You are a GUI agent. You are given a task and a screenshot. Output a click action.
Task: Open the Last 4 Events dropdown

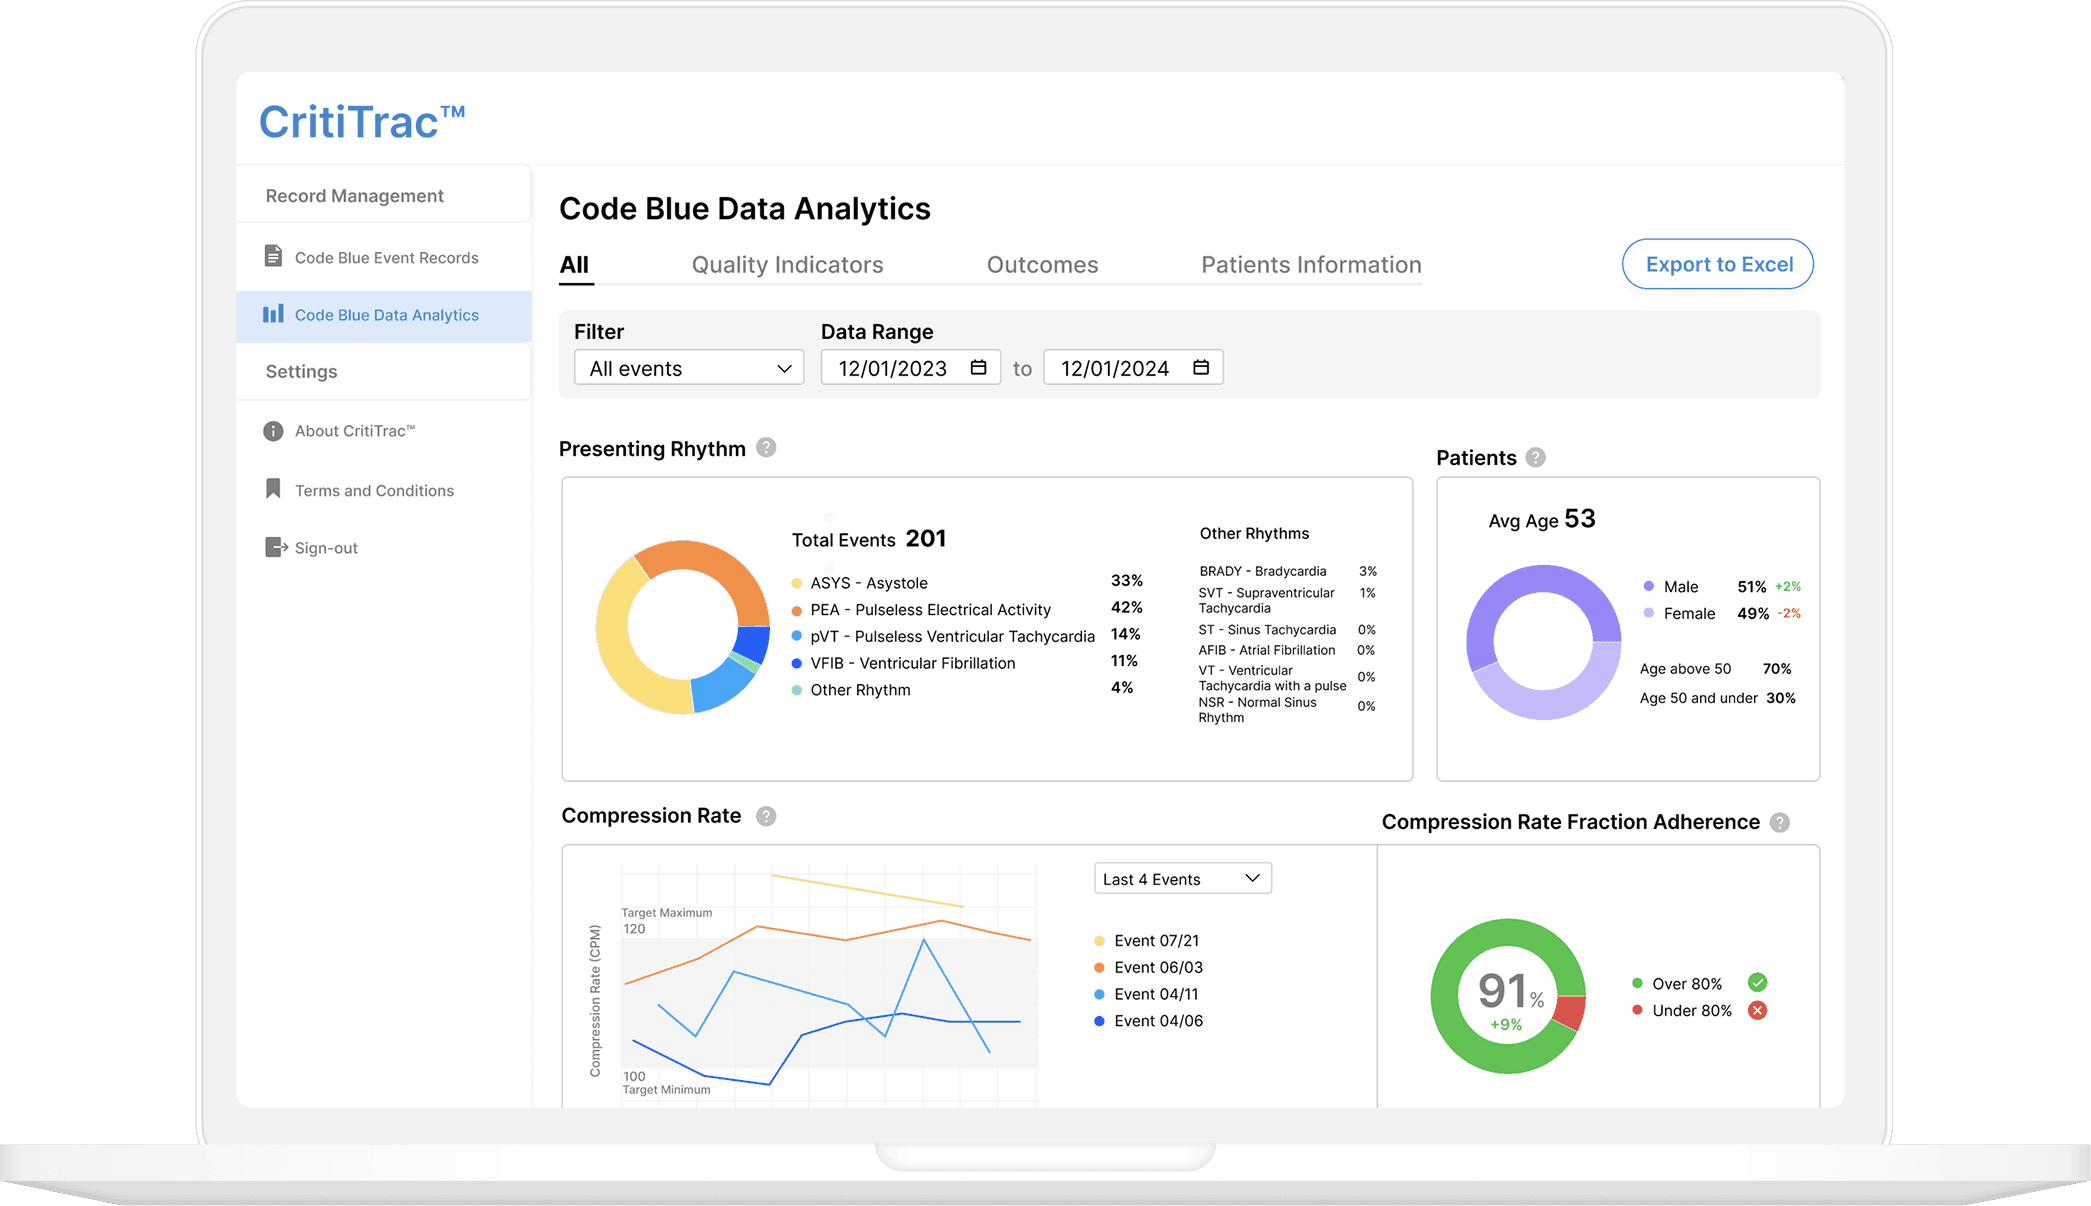[x=1182, y=879]
